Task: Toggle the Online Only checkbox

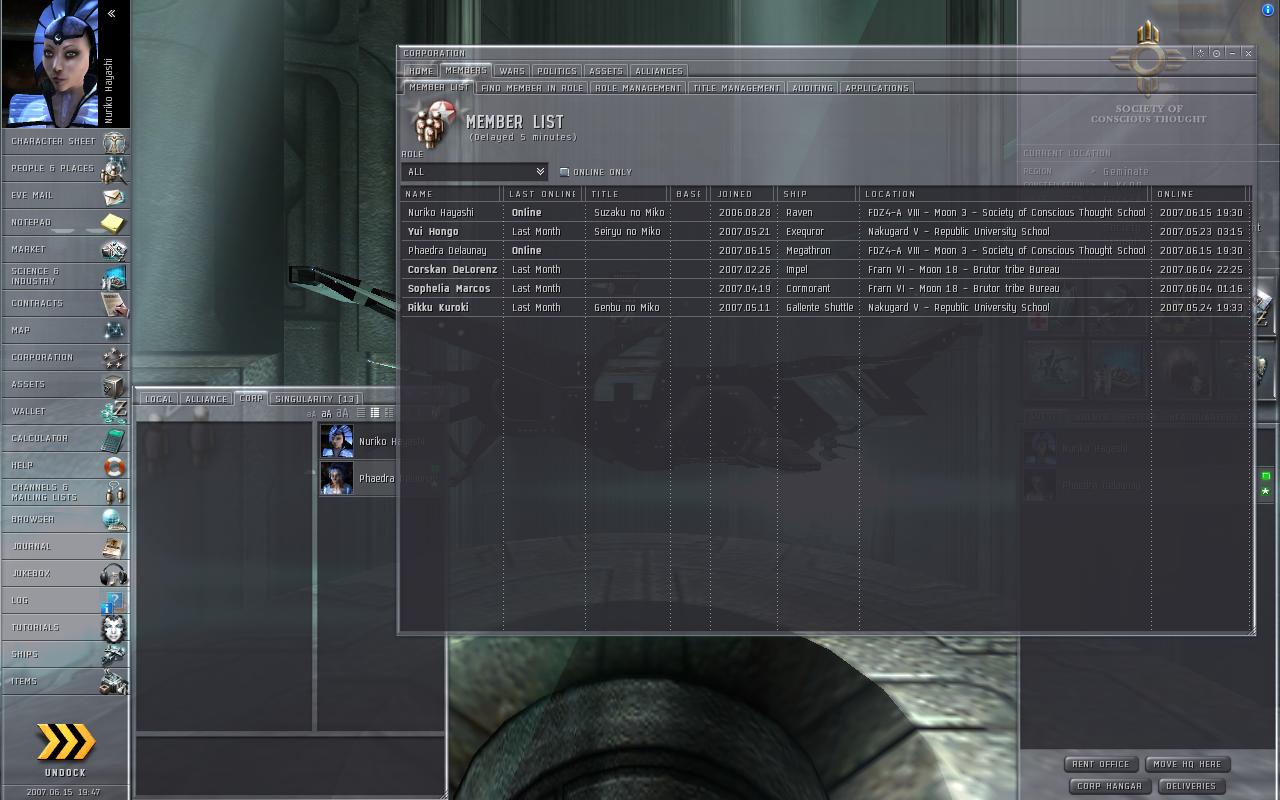Action: pos(564,172)
